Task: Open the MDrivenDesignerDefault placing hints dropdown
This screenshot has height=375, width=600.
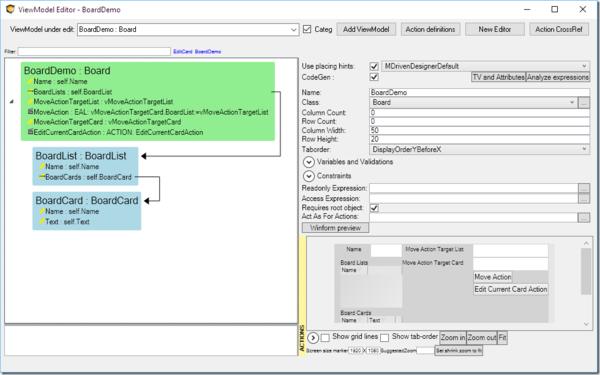Action: [x=584, y=66]
